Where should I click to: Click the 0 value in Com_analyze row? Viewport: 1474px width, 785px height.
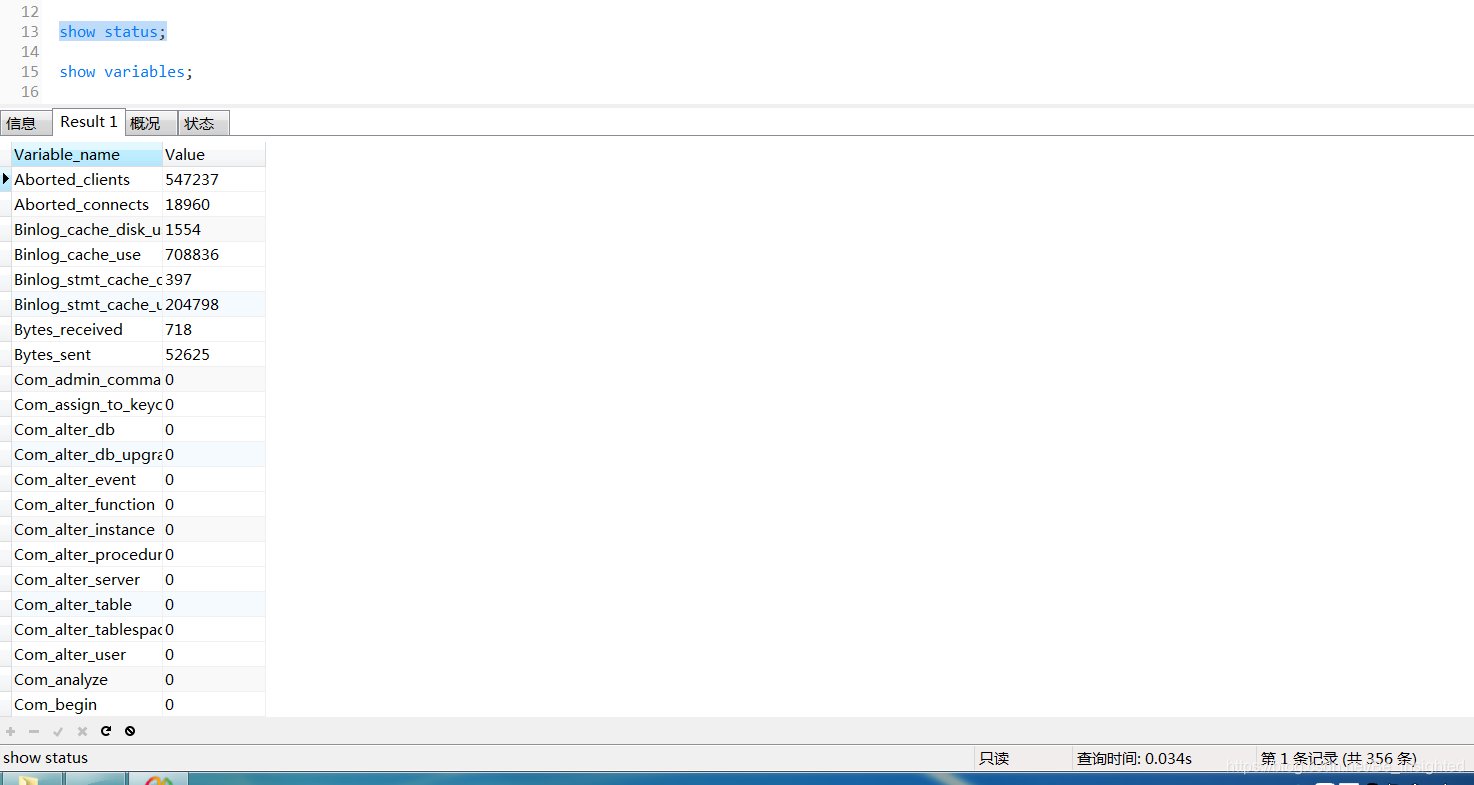click(x=214, y=679)
